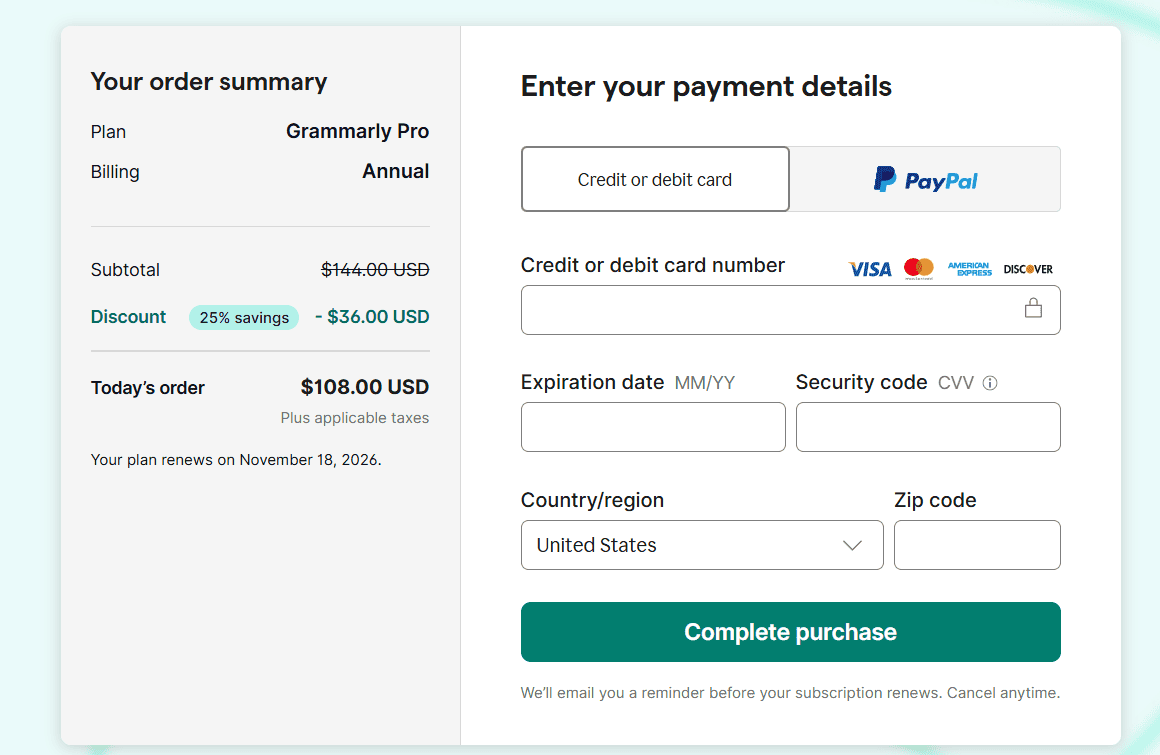Click the 25% savings discount badge
This screenshot has height=755, width=1160.
(x=244, y=317)
